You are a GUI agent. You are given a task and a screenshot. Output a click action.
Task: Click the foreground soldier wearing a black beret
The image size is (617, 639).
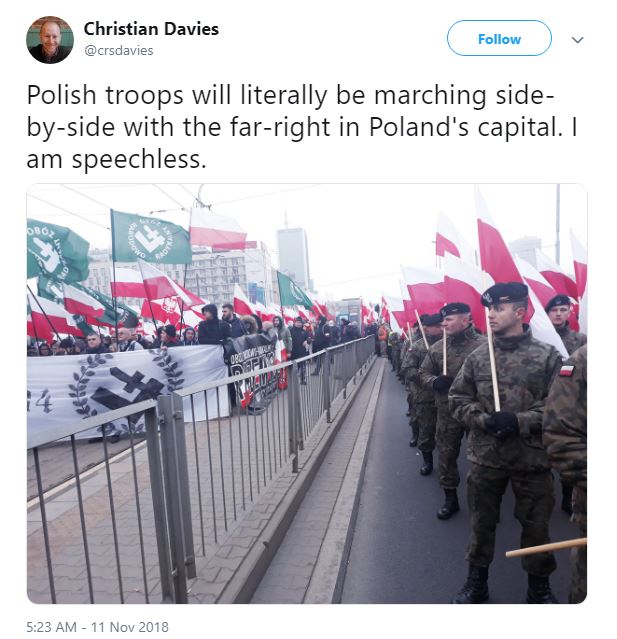tap(505, 440)
